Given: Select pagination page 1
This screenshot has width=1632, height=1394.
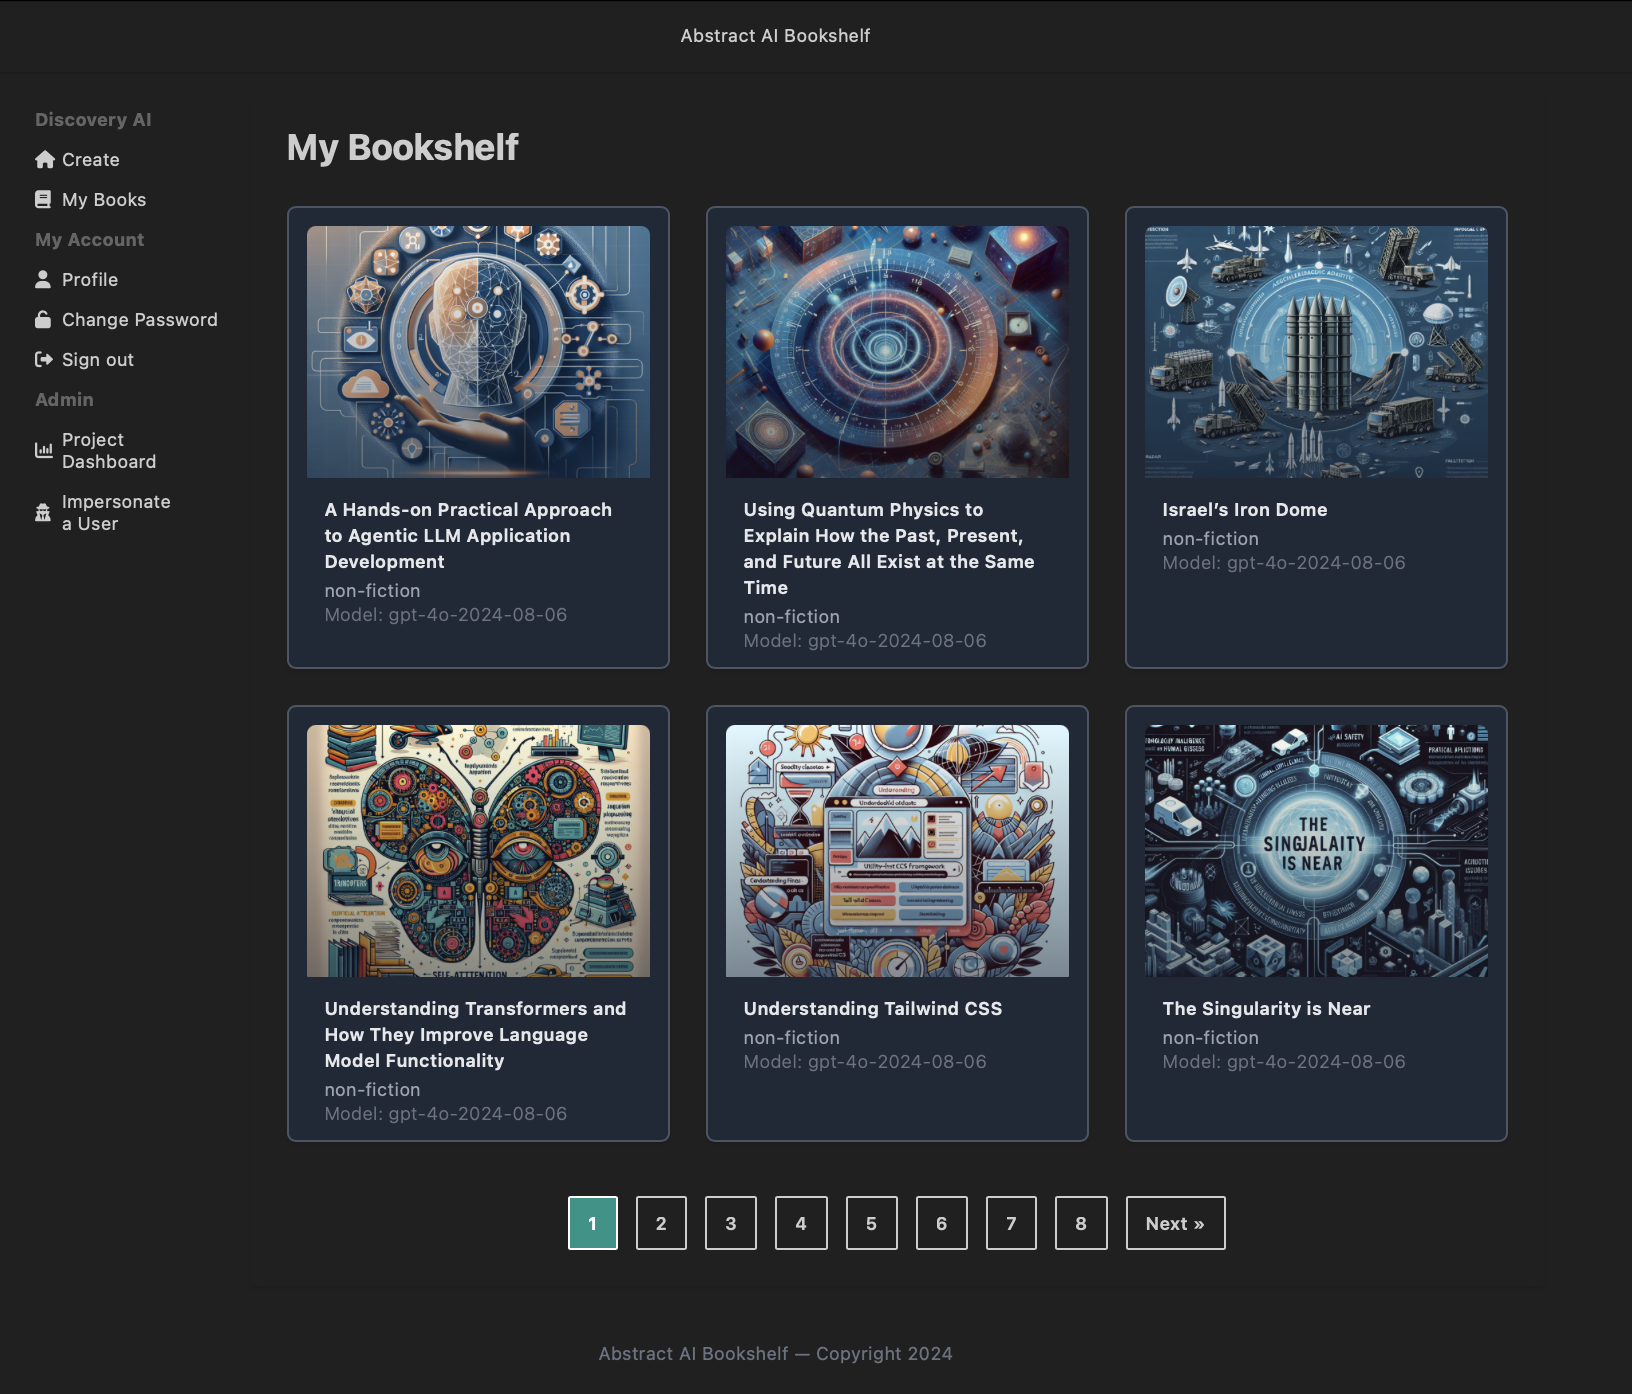Looking at the screenshot, I should tap(593, 1223).
